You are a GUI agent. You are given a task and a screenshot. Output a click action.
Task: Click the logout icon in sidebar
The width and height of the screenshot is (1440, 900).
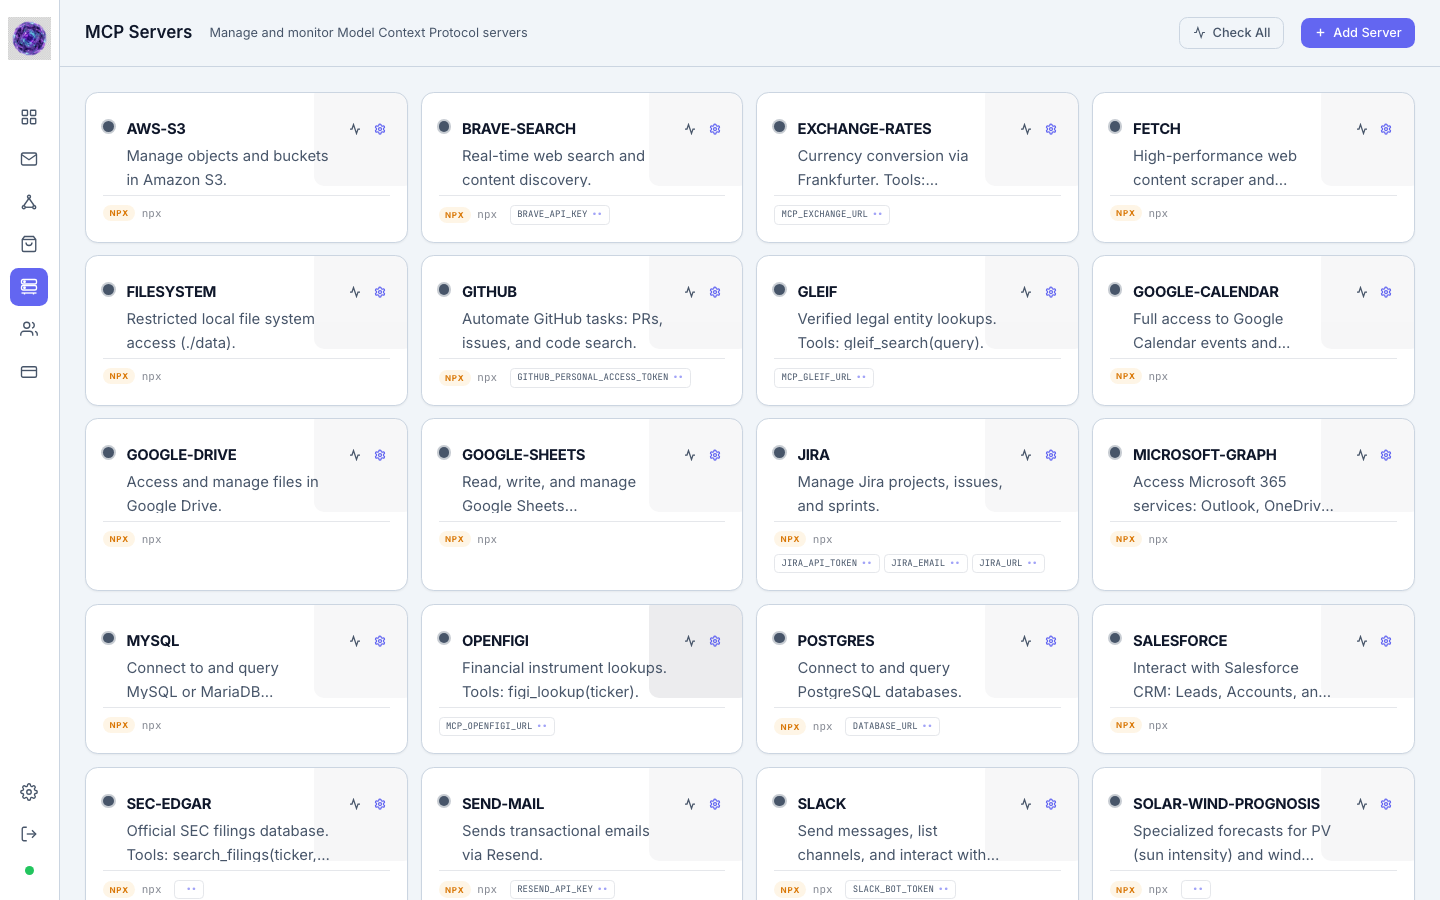[x=29, y=834]
